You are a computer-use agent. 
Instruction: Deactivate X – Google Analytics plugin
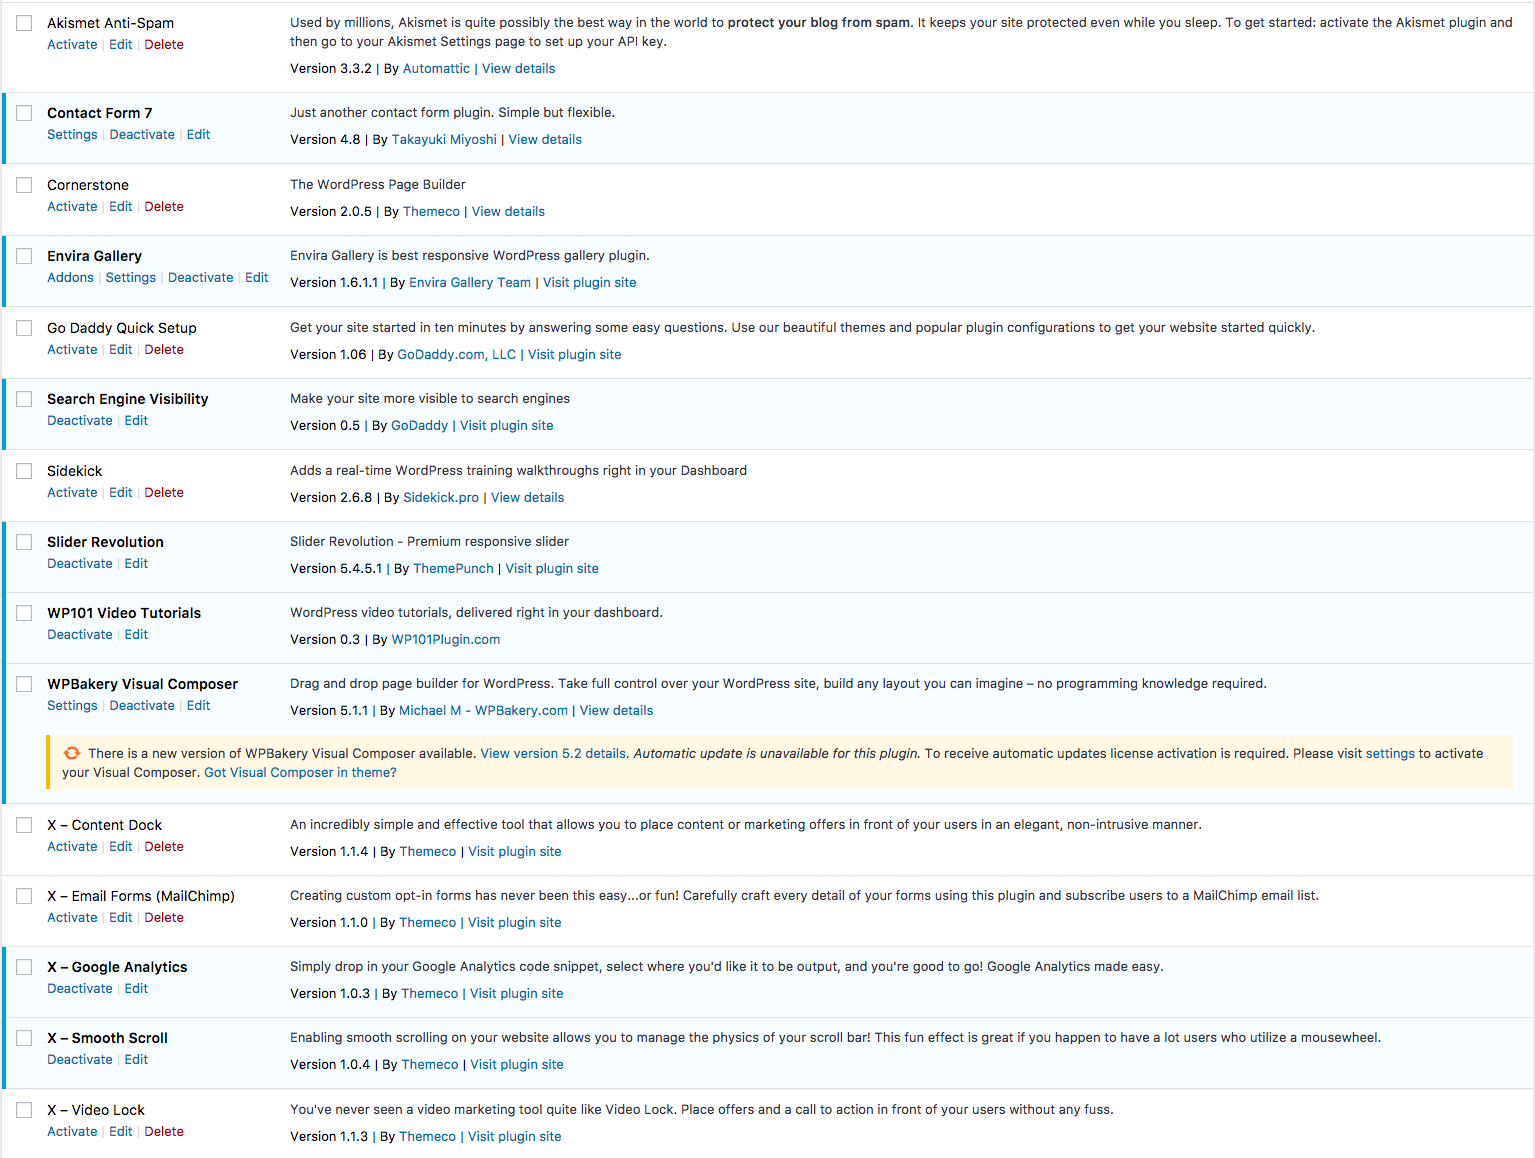pos(80,988)
